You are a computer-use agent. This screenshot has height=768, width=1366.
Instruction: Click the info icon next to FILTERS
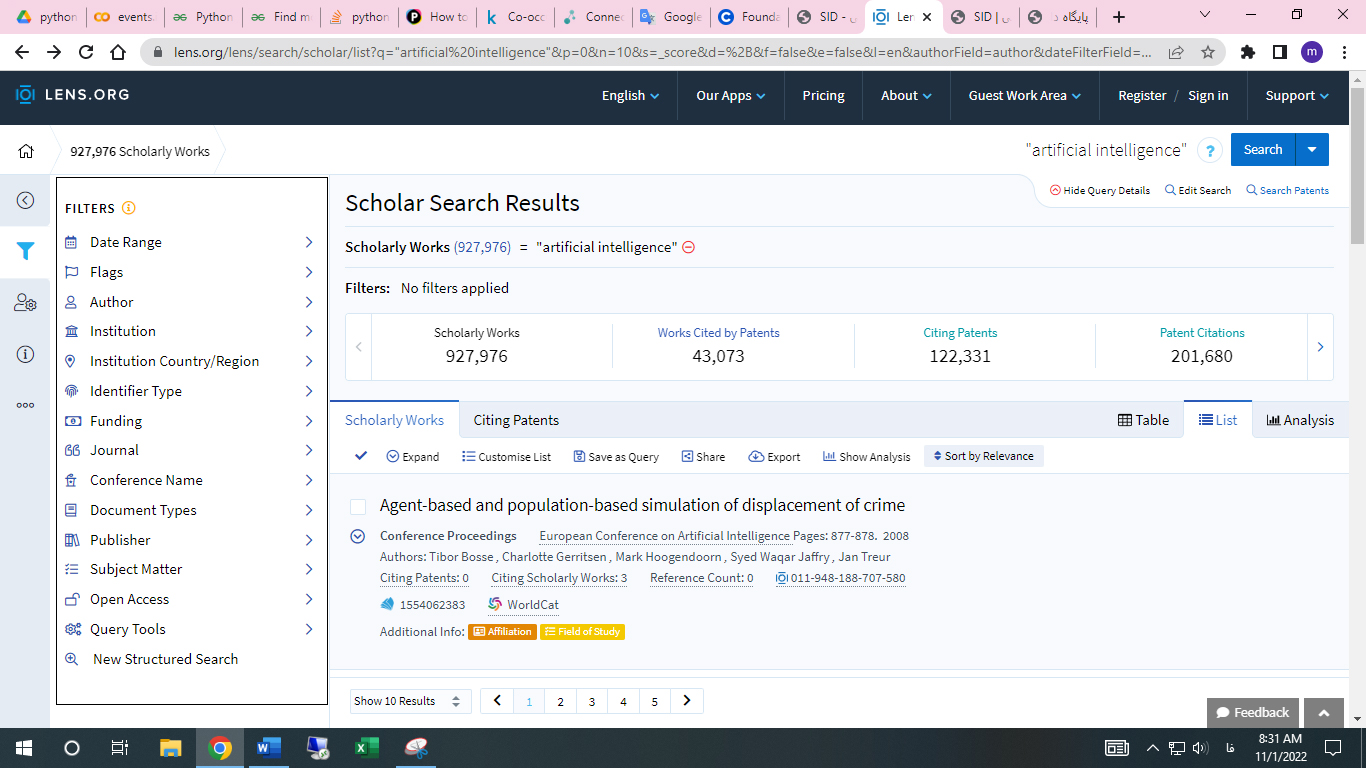pyautogui.click(x=128, y=208)
